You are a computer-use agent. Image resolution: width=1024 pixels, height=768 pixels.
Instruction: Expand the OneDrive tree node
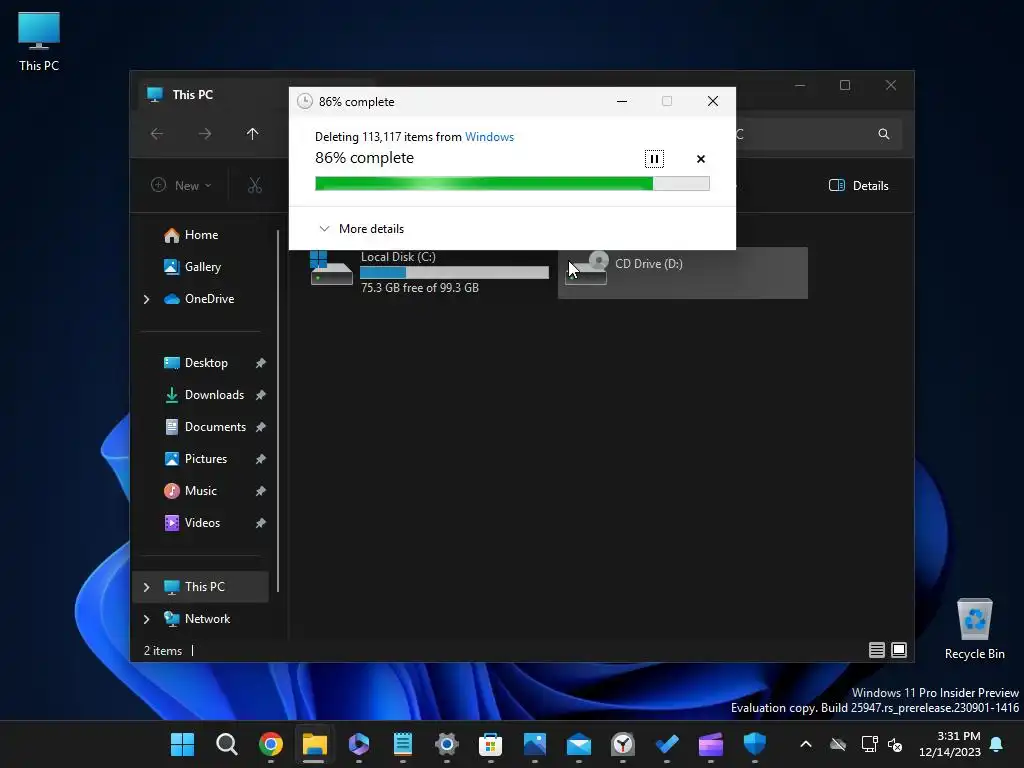[147, 299]
